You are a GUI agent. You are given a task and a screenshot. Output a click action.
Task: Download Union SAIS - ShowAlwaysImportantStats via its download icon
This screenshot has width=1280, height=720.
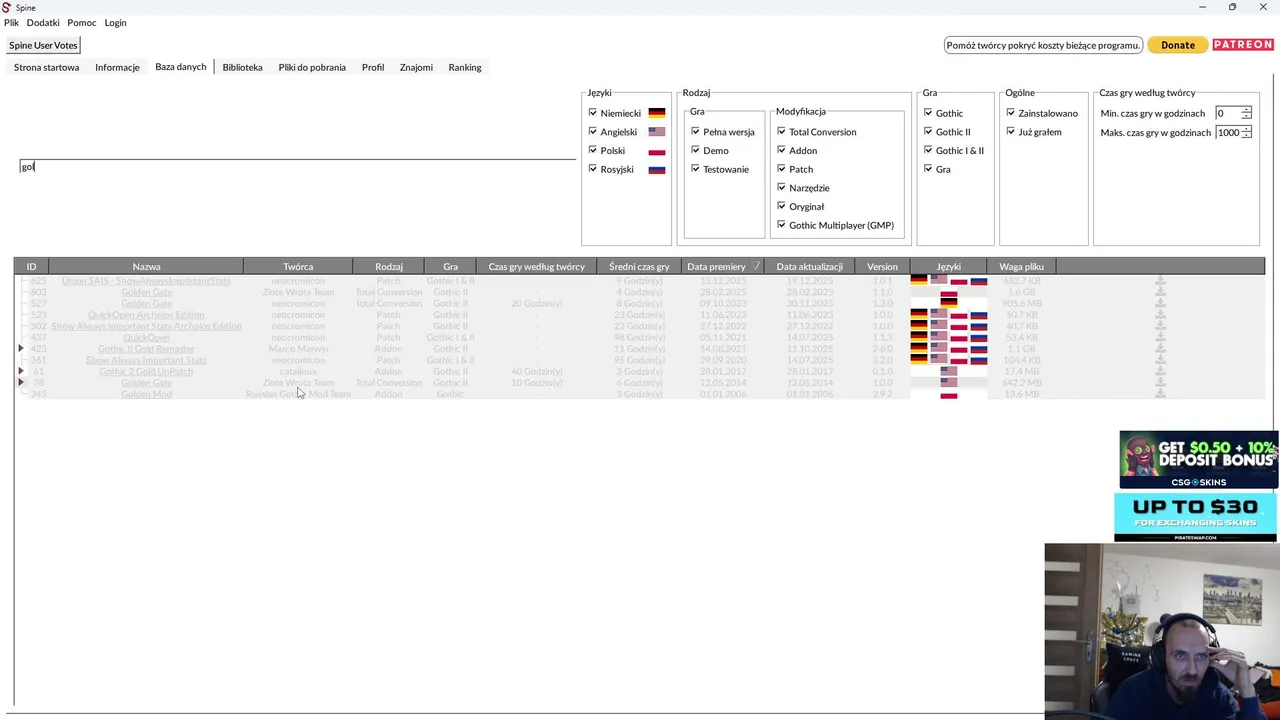(x=1160, y=281)
